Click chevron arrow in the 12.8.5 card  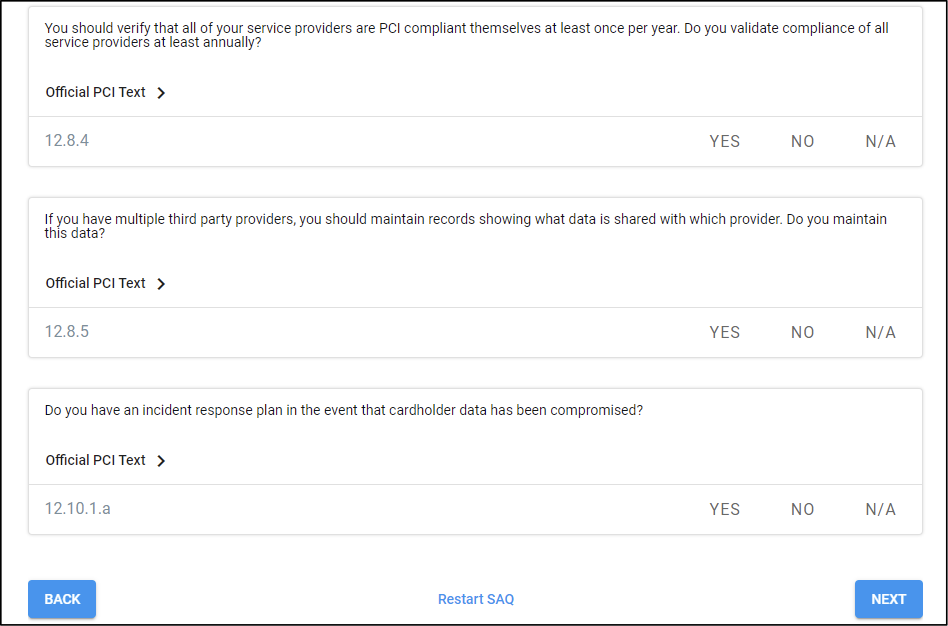[x=161, y=284]
